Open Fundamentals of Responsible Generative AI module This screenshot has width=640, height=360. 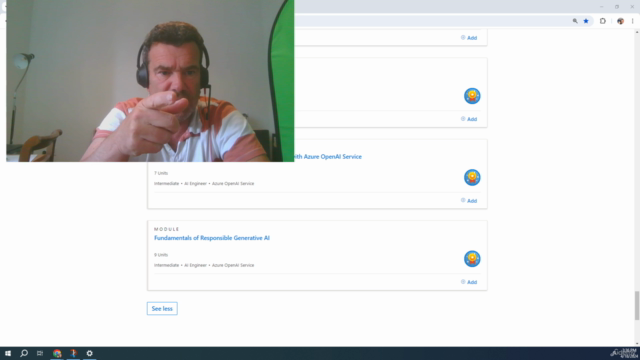pyautogui.click(x=211, y=238)
